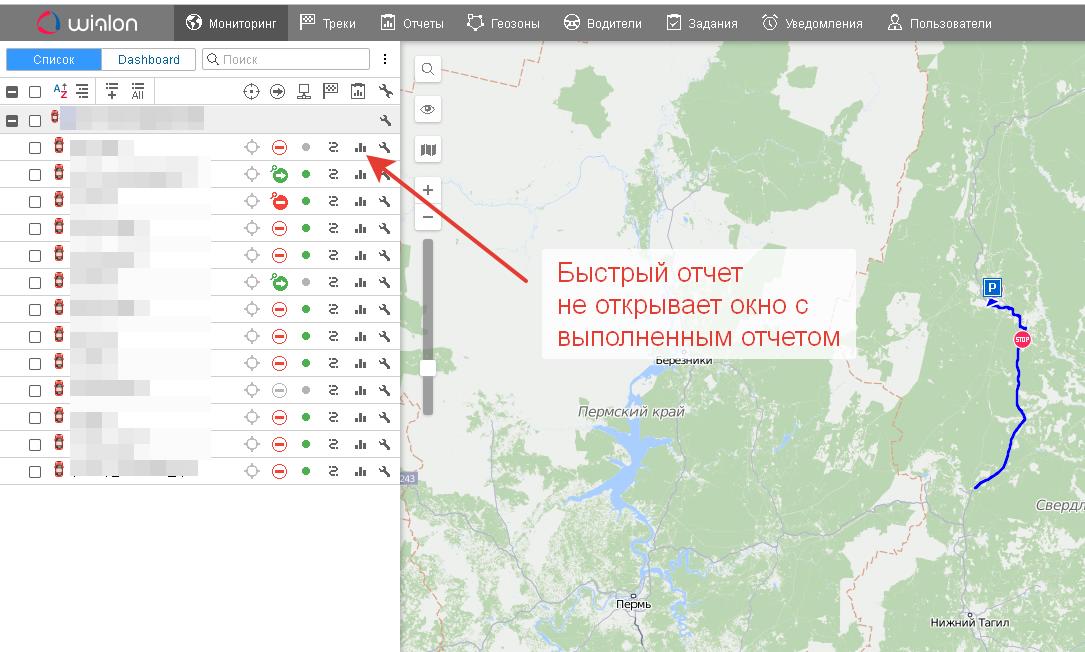The height and width of the screenshot is (652, 1085).
Task: Click the map search magnifier button
Action: (428, 69)
